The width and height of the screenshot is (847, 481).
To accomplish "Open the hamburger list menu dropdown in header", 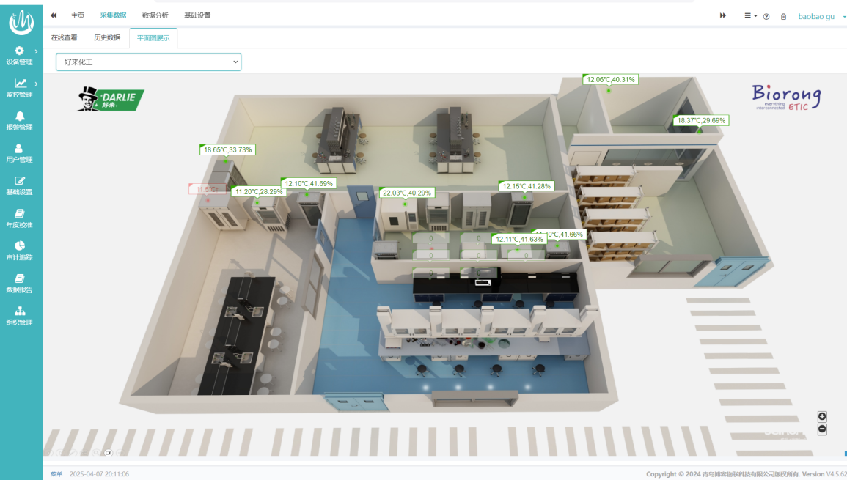I will tap(750, 16).
